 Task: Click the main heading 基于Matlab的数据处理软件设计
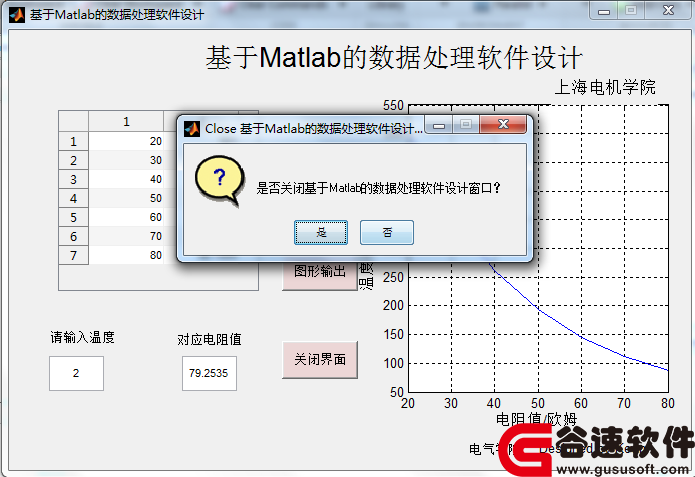(394, 58)
